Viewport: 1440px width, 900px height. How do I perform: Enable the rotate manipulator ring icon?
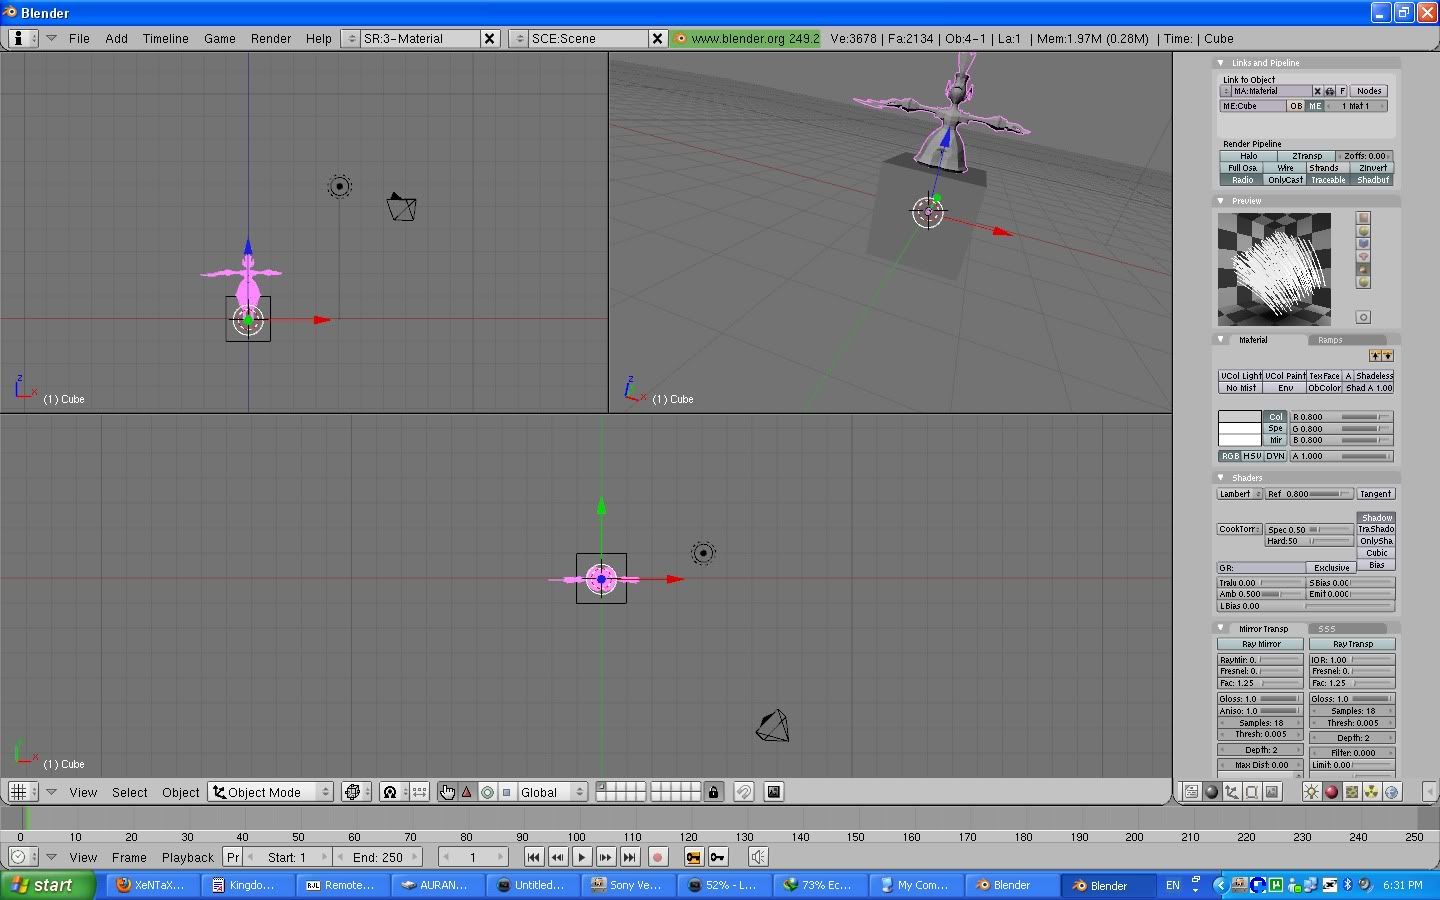pos(487,792)
